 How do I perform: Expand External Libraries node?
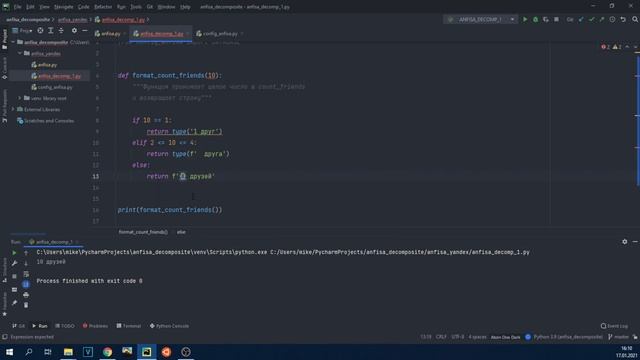pos(13,109)
